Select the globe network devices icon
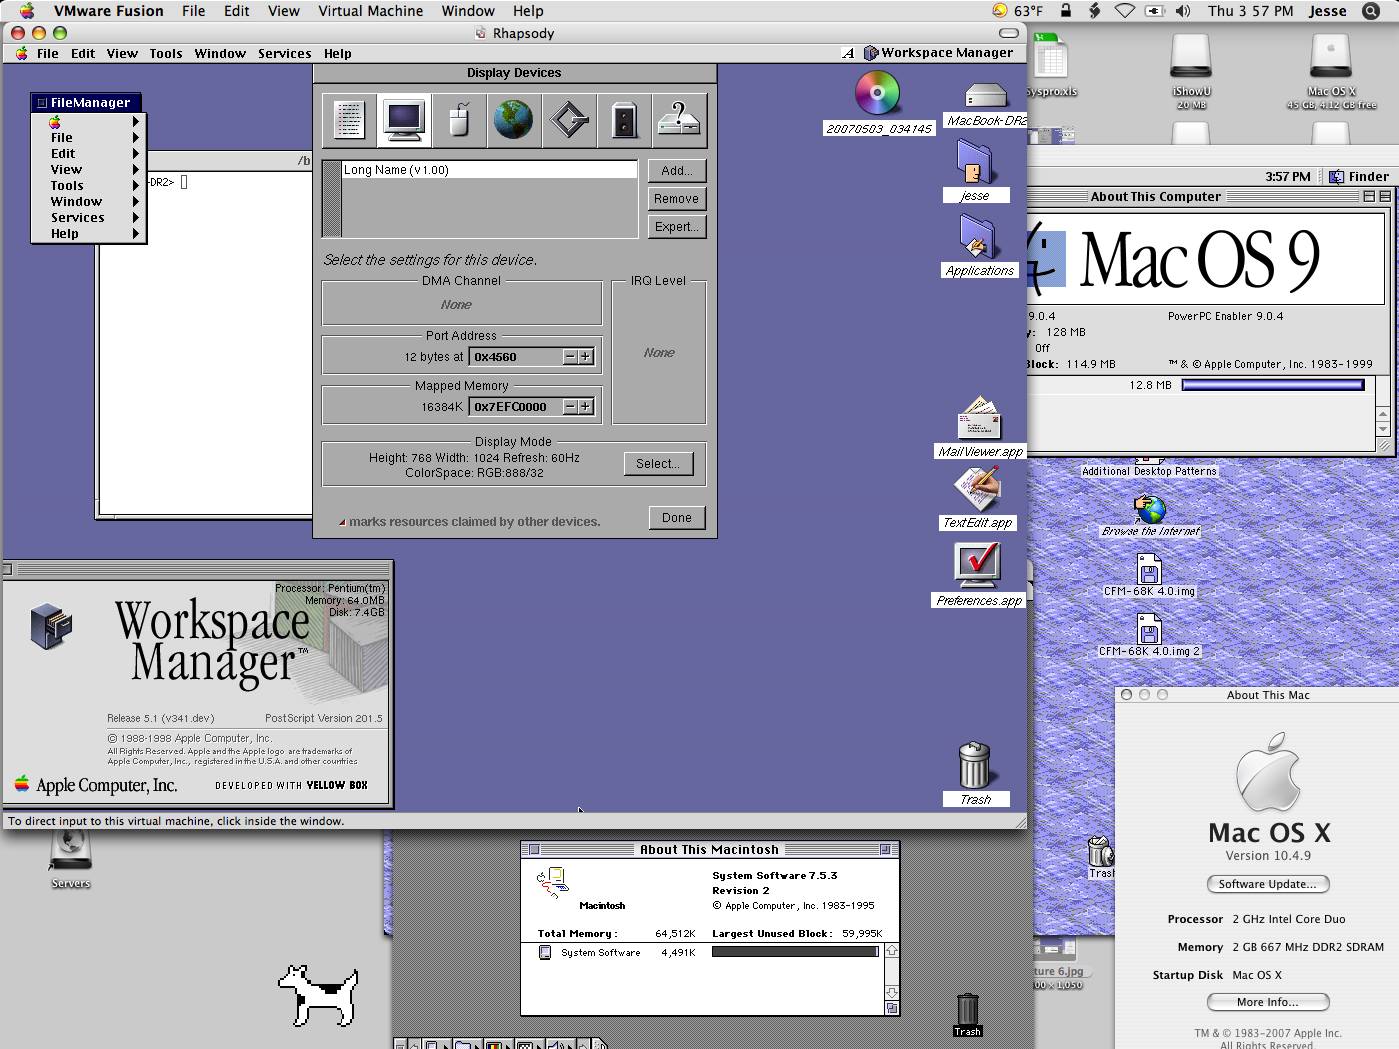The image size is (1399, 1049). (x=514, y=120)
